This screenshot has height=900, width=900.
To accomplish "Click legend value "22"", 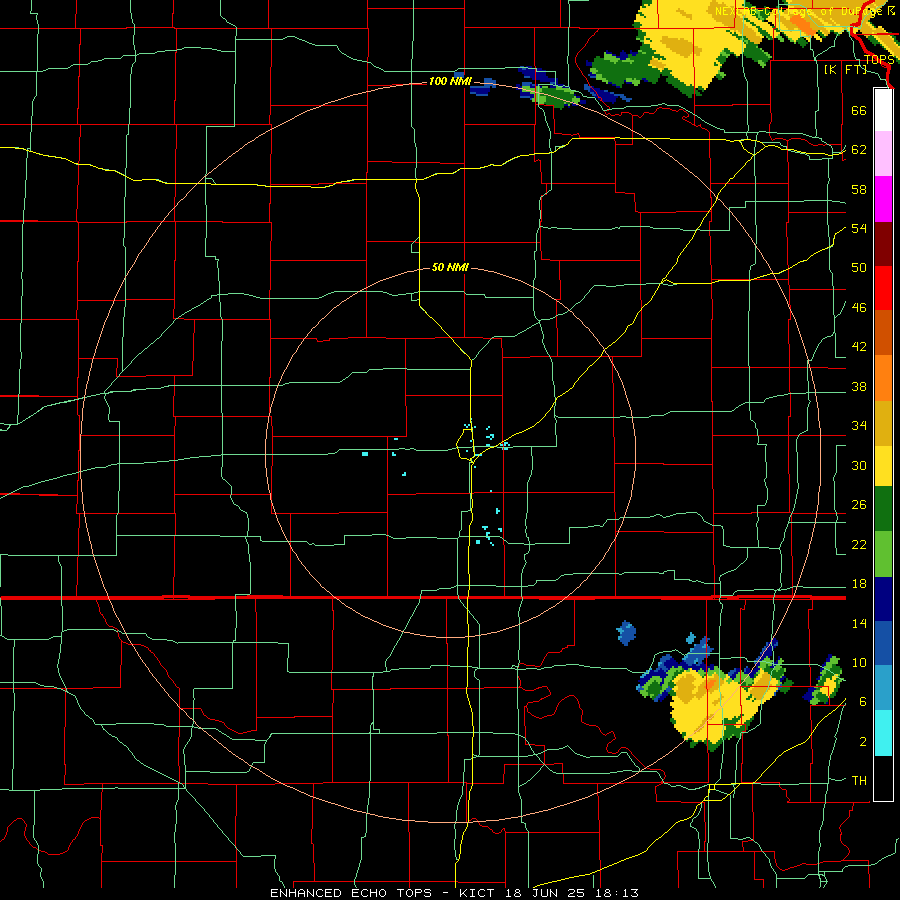I will (x=859, y=544).
